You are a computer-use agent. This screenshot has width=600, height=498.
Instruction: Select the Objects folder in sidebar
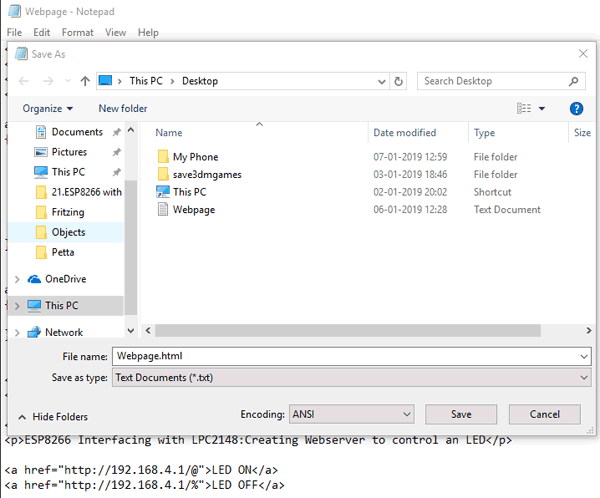(66, 232)
